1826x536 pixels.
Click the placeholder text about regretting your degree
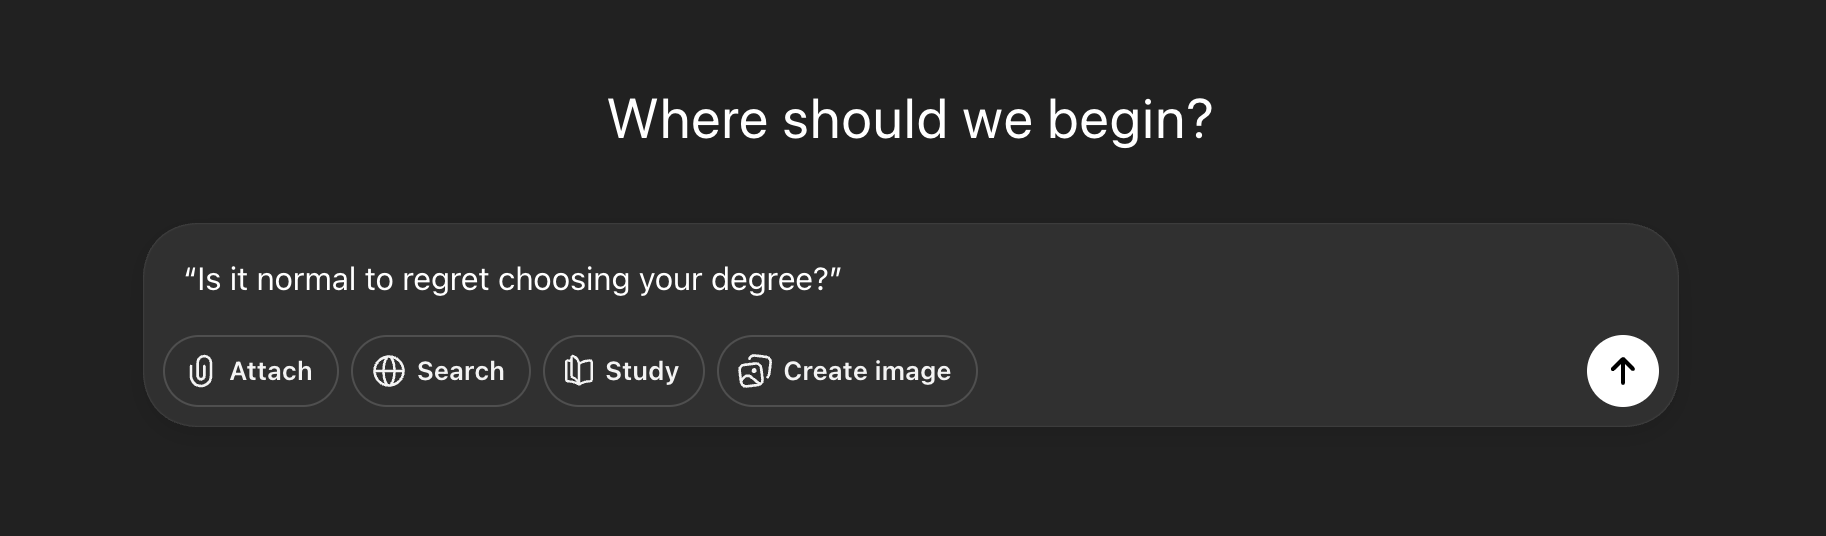512,279
